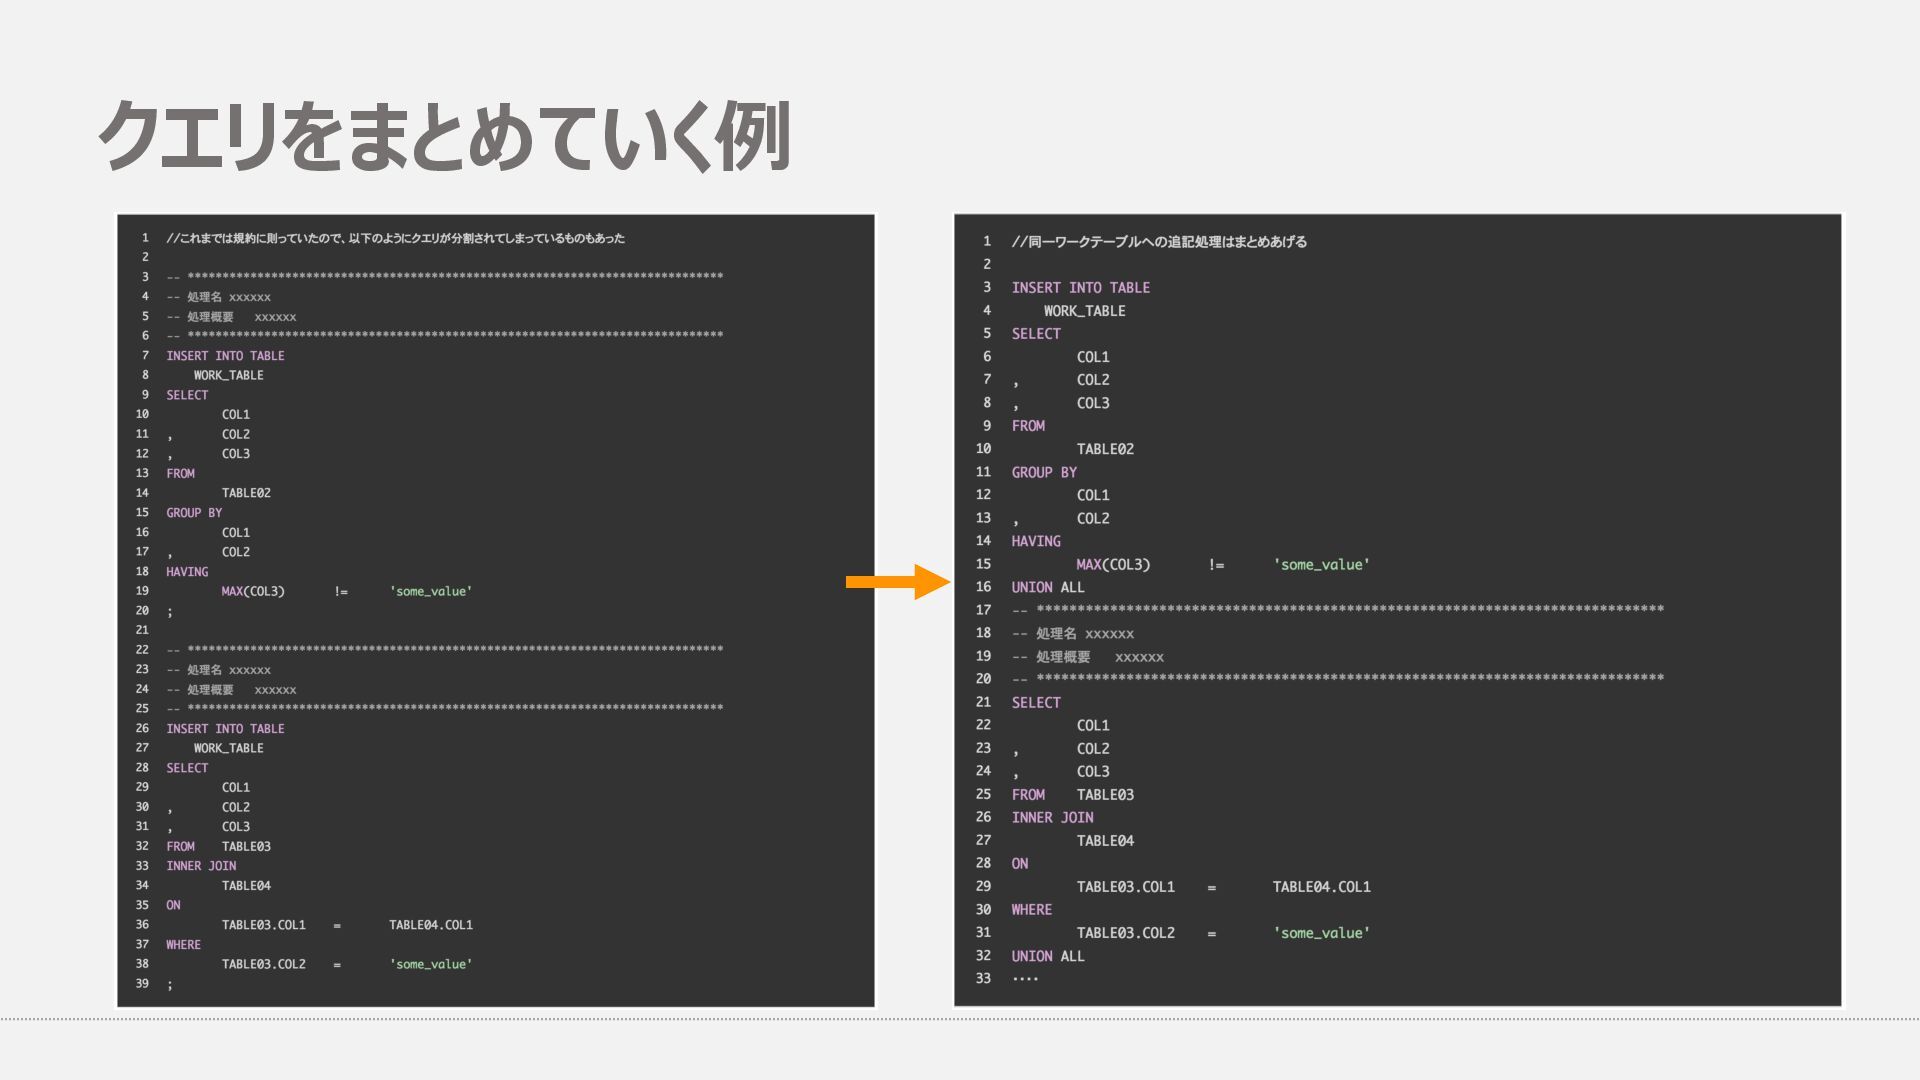Click the first UNION ALL on line 16
The width and height of the screenshot is (1920, 1080).
coord(1047,587)
